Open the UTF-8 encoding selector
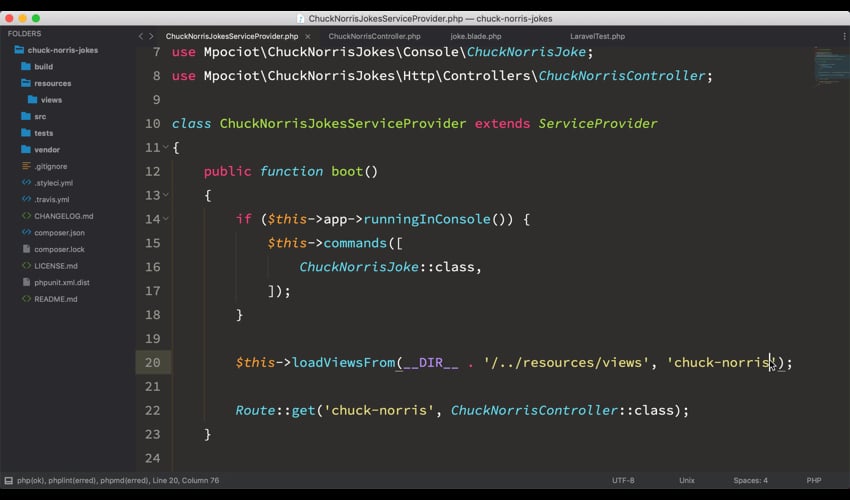This screenshot has height=500, width=850. 623,480
